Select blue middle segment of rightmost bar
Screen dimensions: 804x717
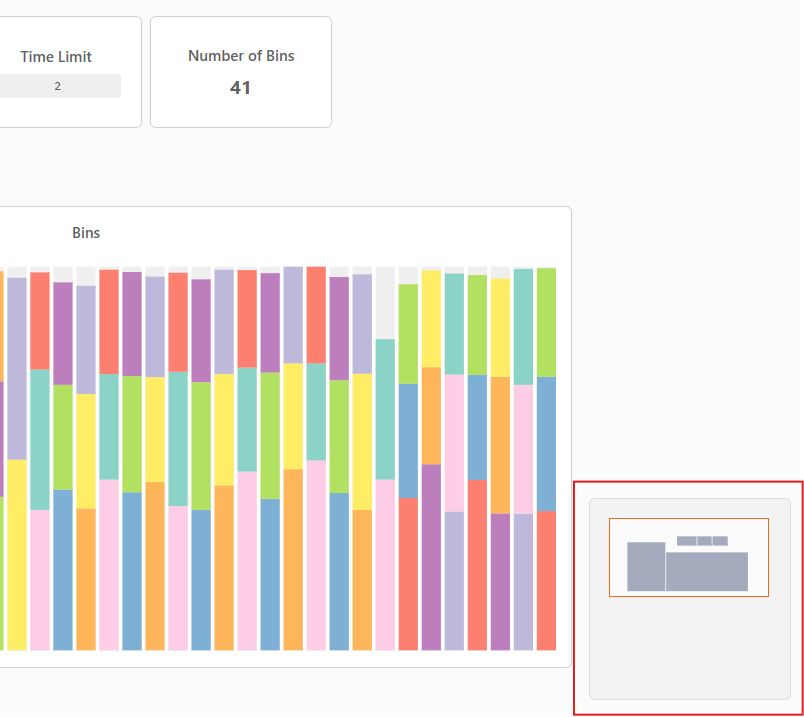pyautogui.click(x=546, y=443)
